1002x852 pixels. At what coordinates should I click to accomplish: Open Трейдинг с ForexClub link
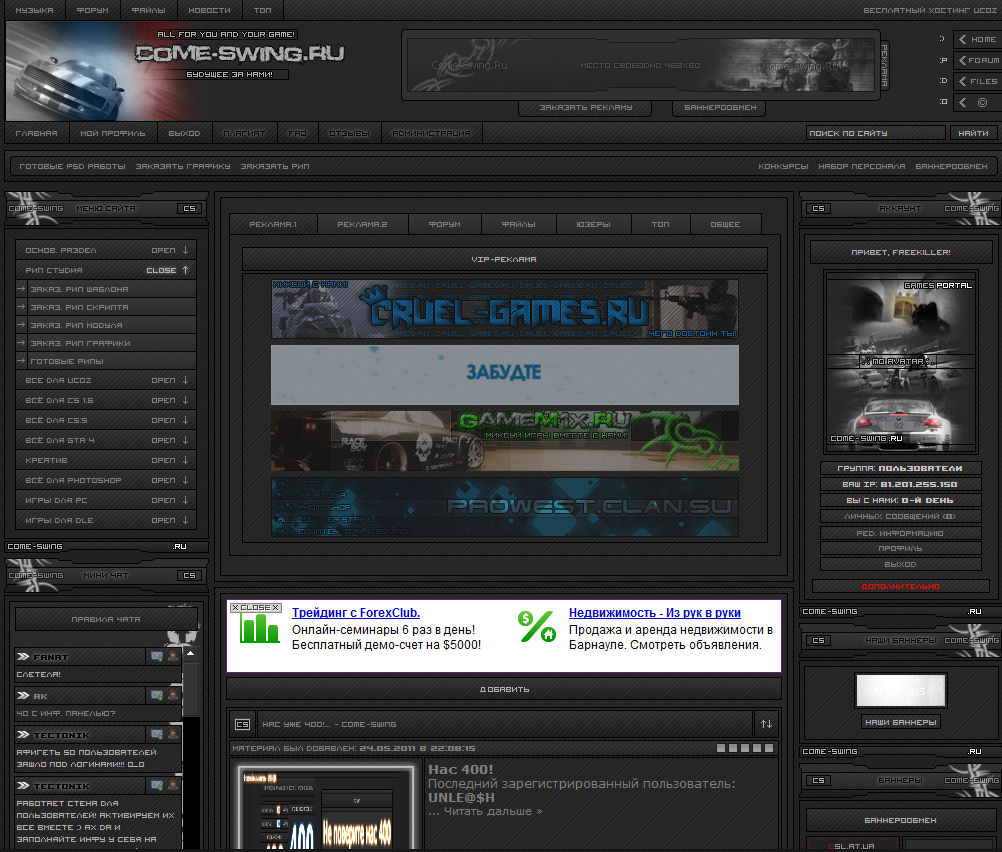356,612
